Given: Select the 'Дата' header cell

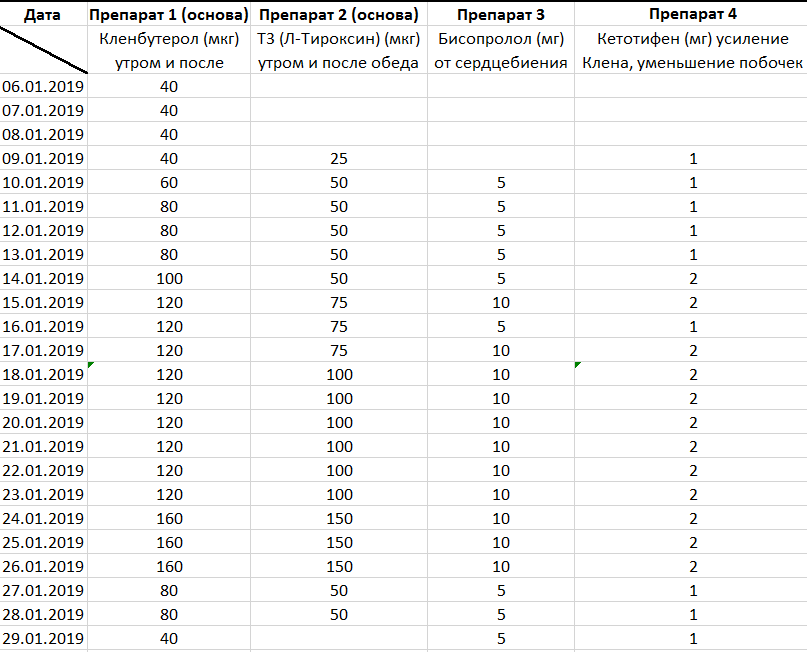Looking at the screenshot, I should (x=43, y=14).
